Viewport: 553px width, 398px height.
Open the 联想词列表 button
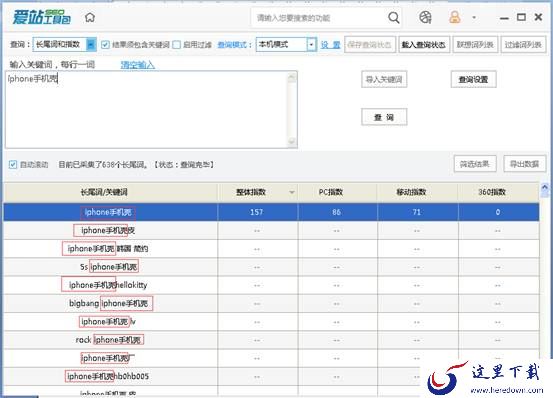(x=475, y=44)
